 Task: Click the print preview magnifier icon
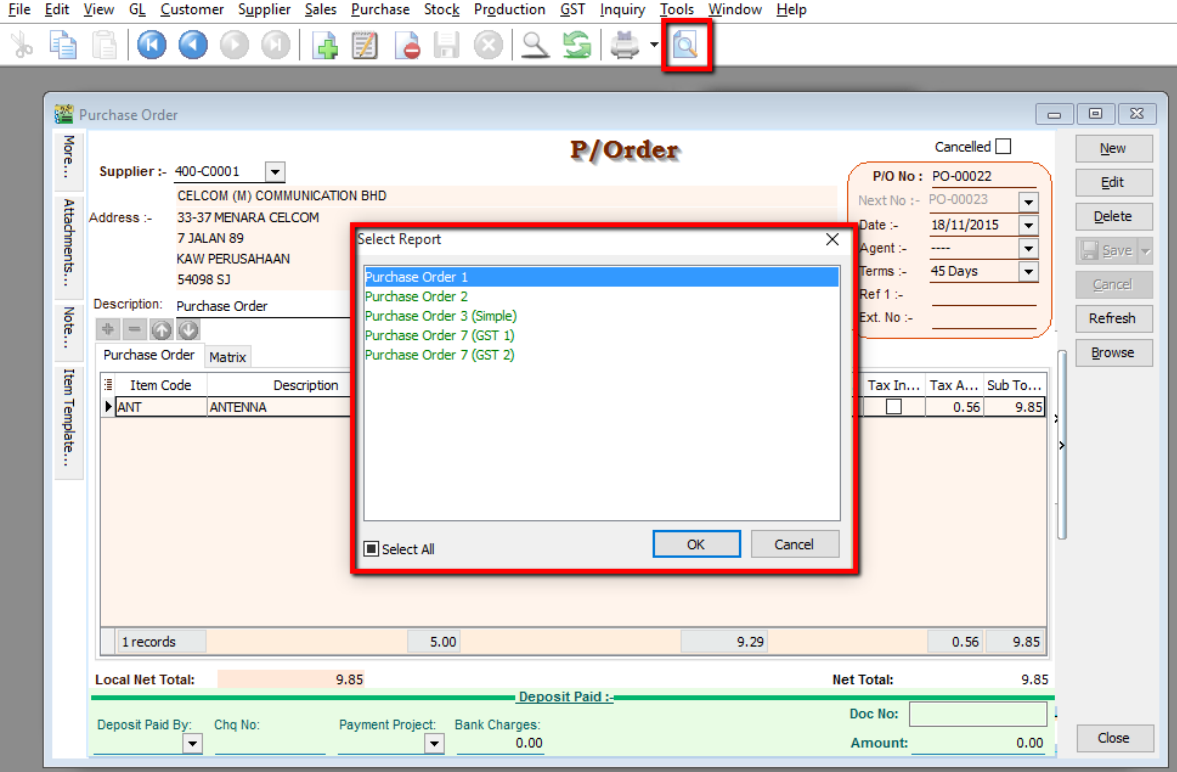pyautogui.click(x=685, y=46)
